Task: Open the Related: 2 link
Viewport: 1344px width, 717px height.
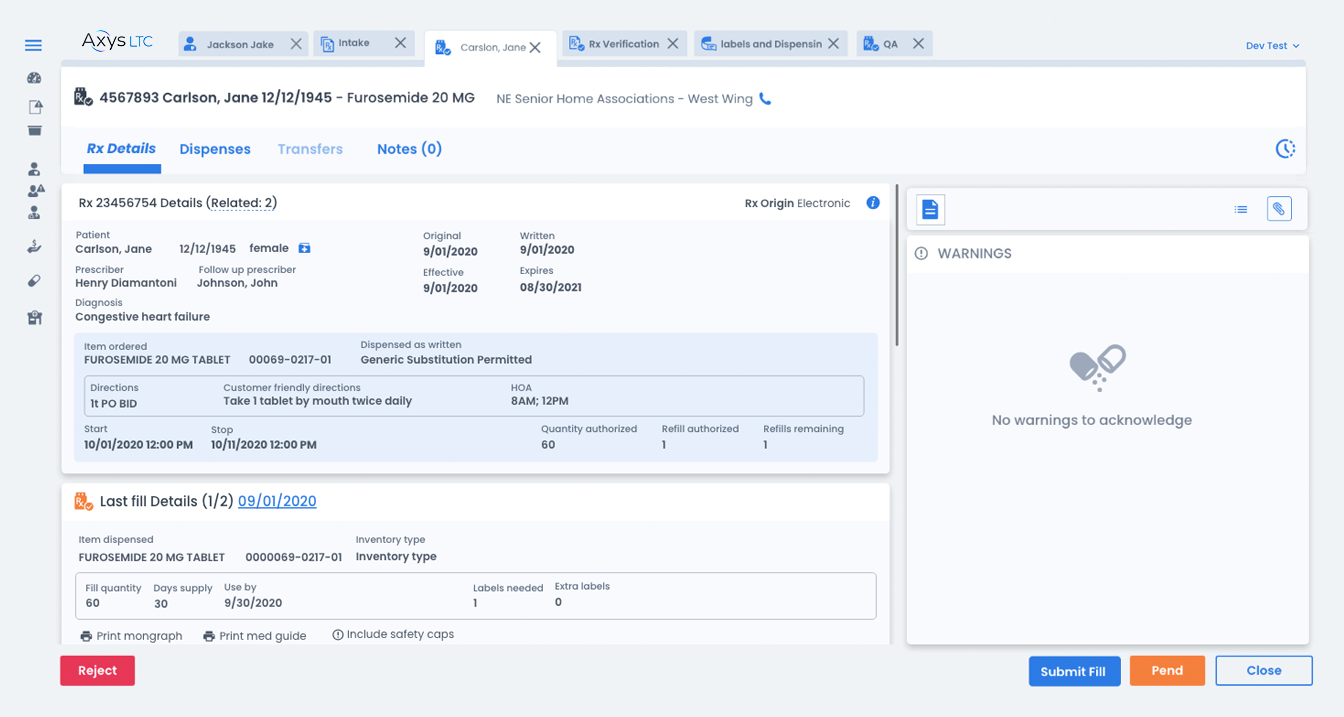Action: click(x=241, y=203)
